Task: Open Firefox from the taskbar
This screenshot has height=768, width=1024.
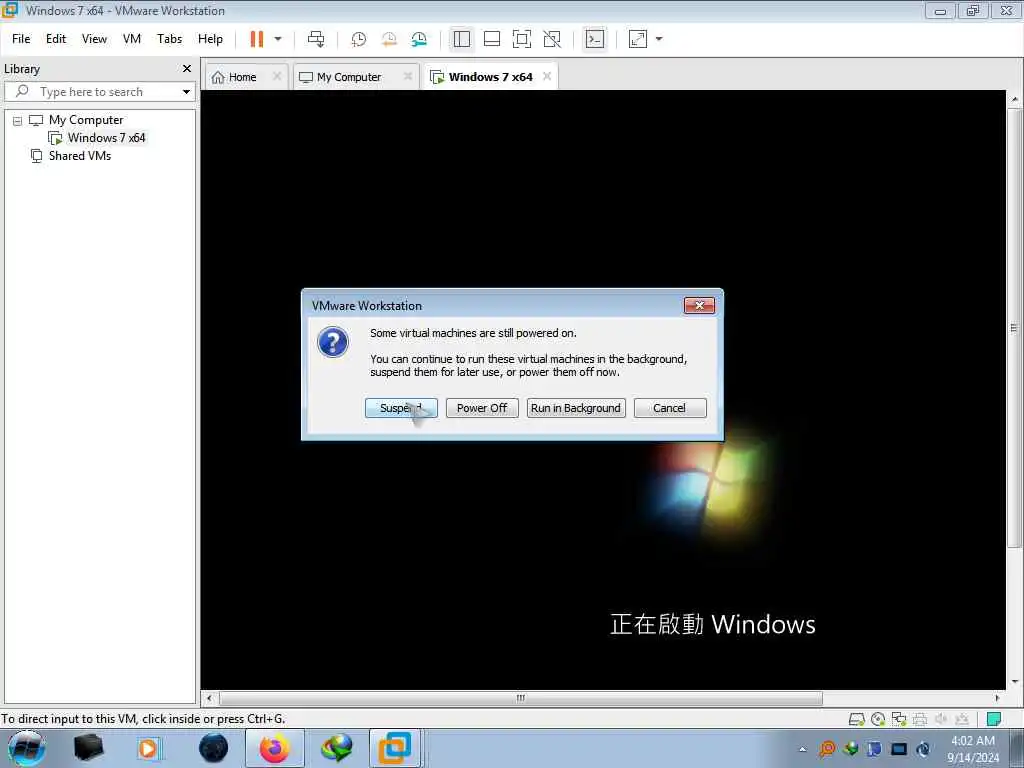Action: click(x=275, y=748)
